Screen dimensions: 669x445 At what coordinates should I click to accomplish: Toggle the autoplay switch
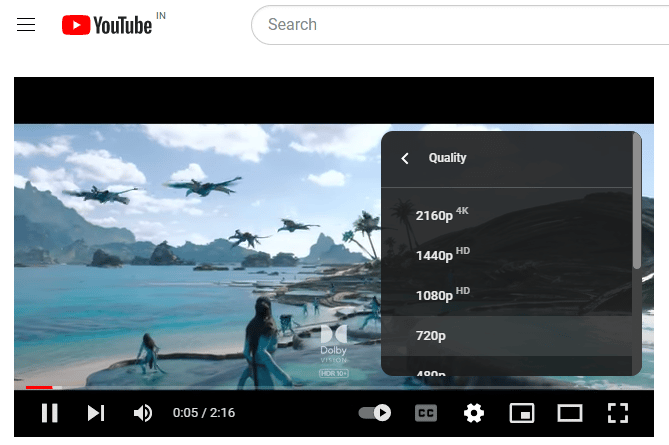tap(375, 413)
